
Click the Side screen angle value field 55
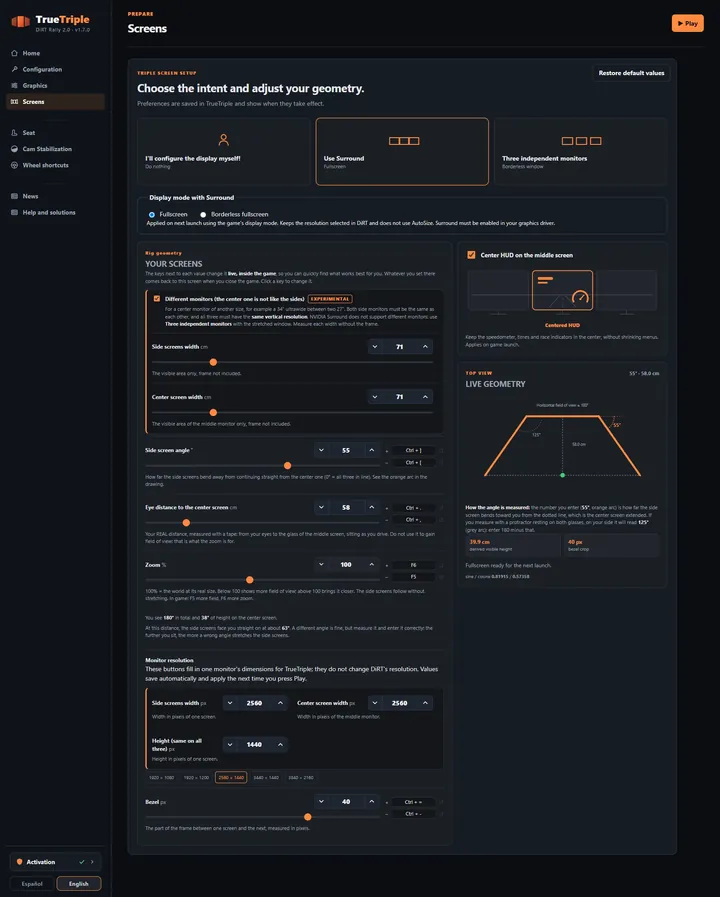tap(346, 450)
